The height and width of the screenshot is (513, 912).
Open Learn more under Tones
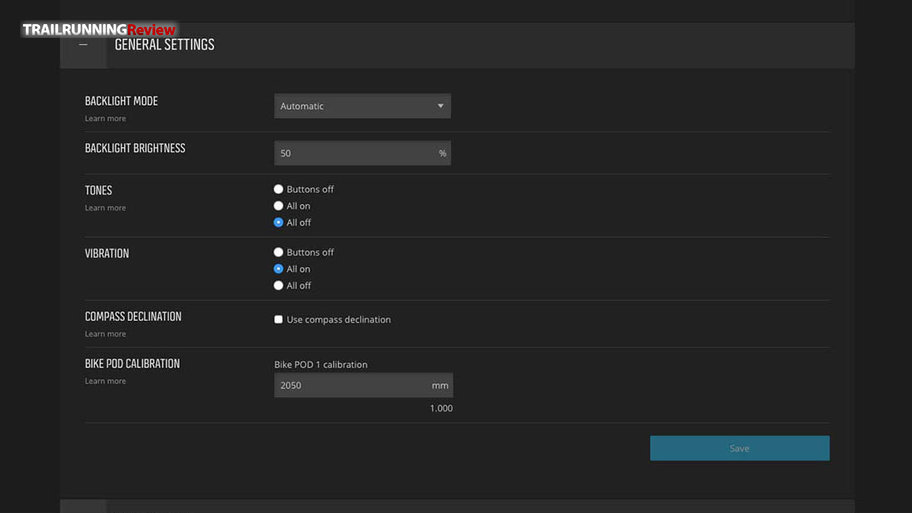click(105, 208)
